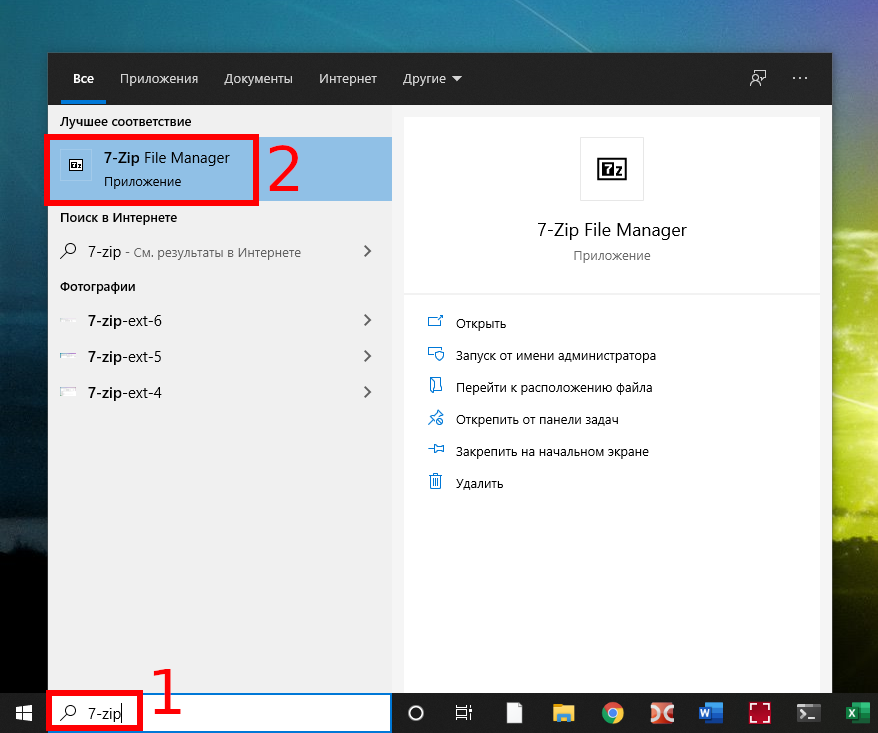The height and width of the screenshot is (733, 878).
Task: Open 7-Zip File Manager best match result
Action: coord(166,168)
